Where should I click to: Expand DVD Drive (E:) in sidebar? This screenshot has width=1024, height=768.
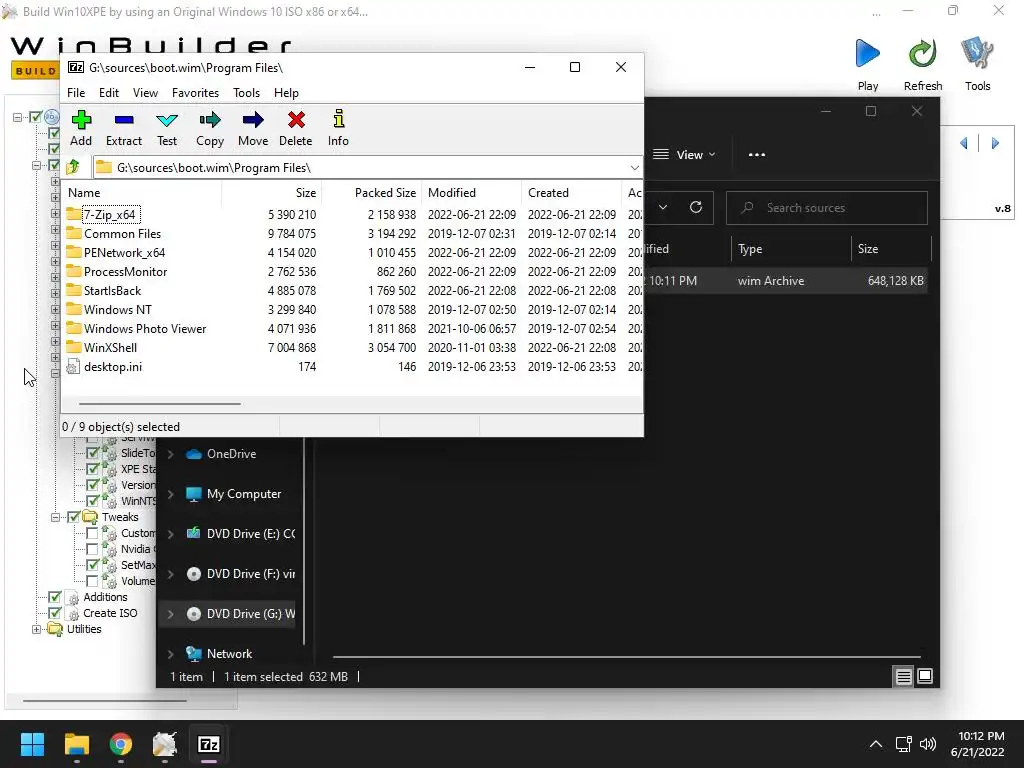171,534
